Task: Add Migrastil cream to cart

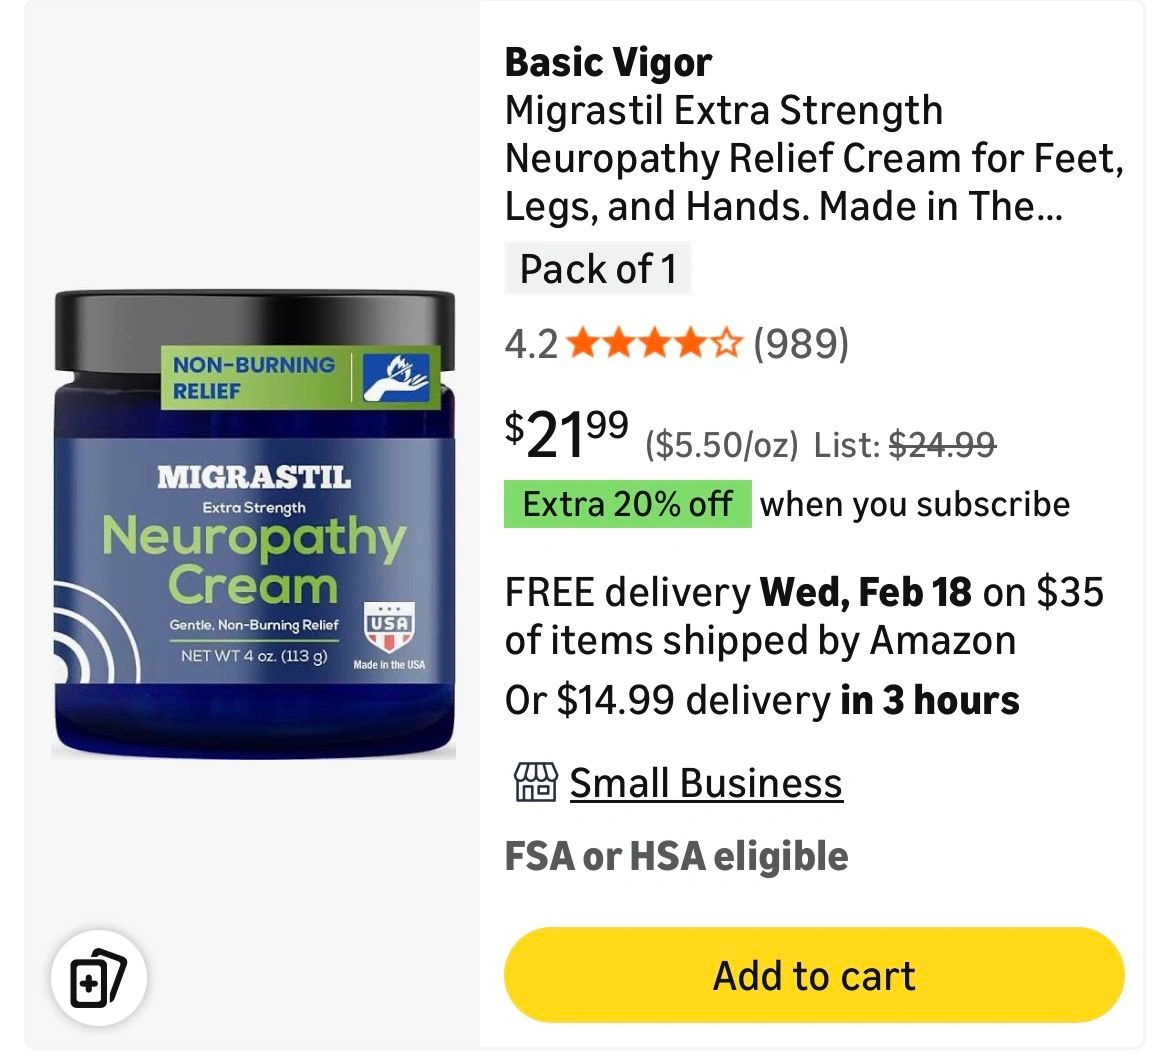Action: click(x=814, y=975)
